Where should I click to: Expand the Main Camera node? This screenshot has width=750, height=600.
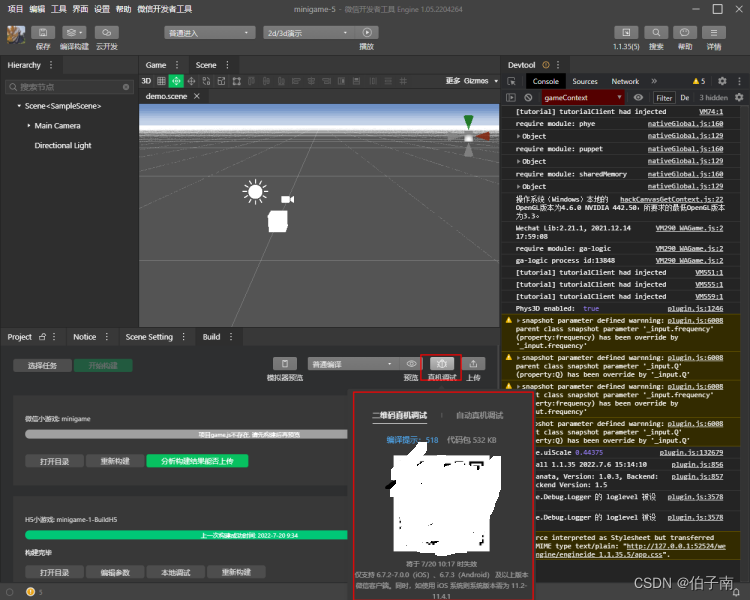(x=29, y=125)
